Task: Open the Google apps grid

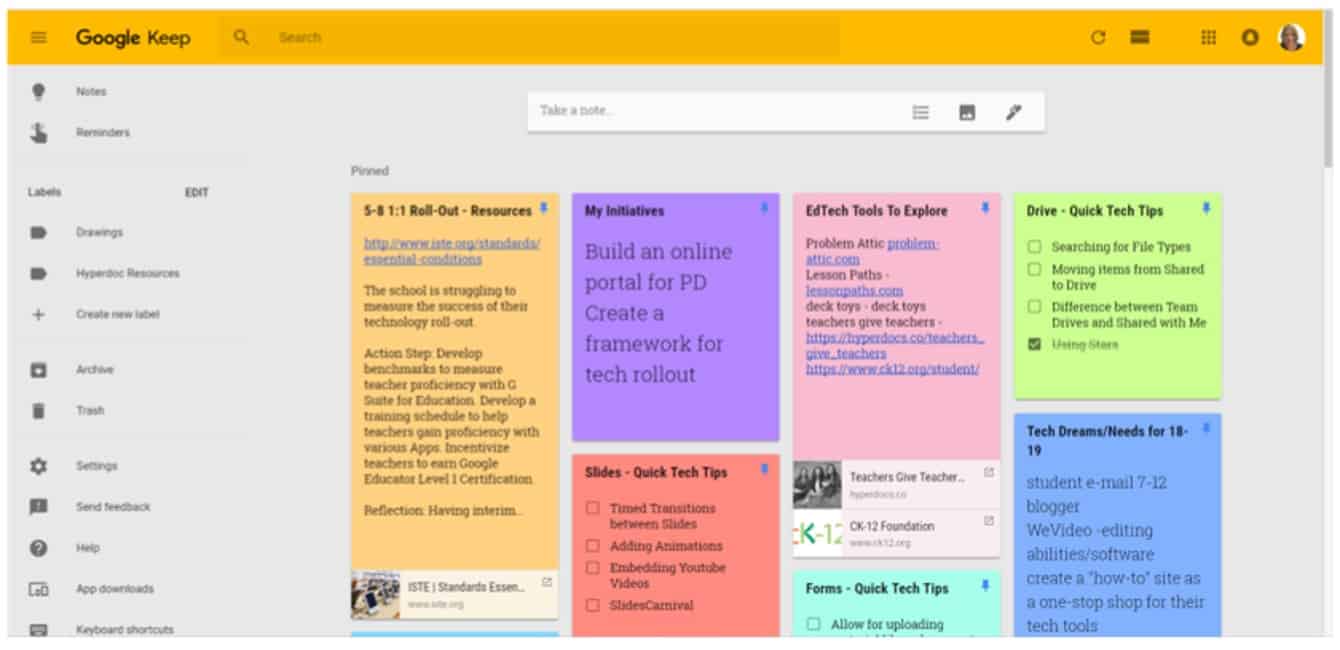Action: pyautogui.click(x=1208, y=38)
